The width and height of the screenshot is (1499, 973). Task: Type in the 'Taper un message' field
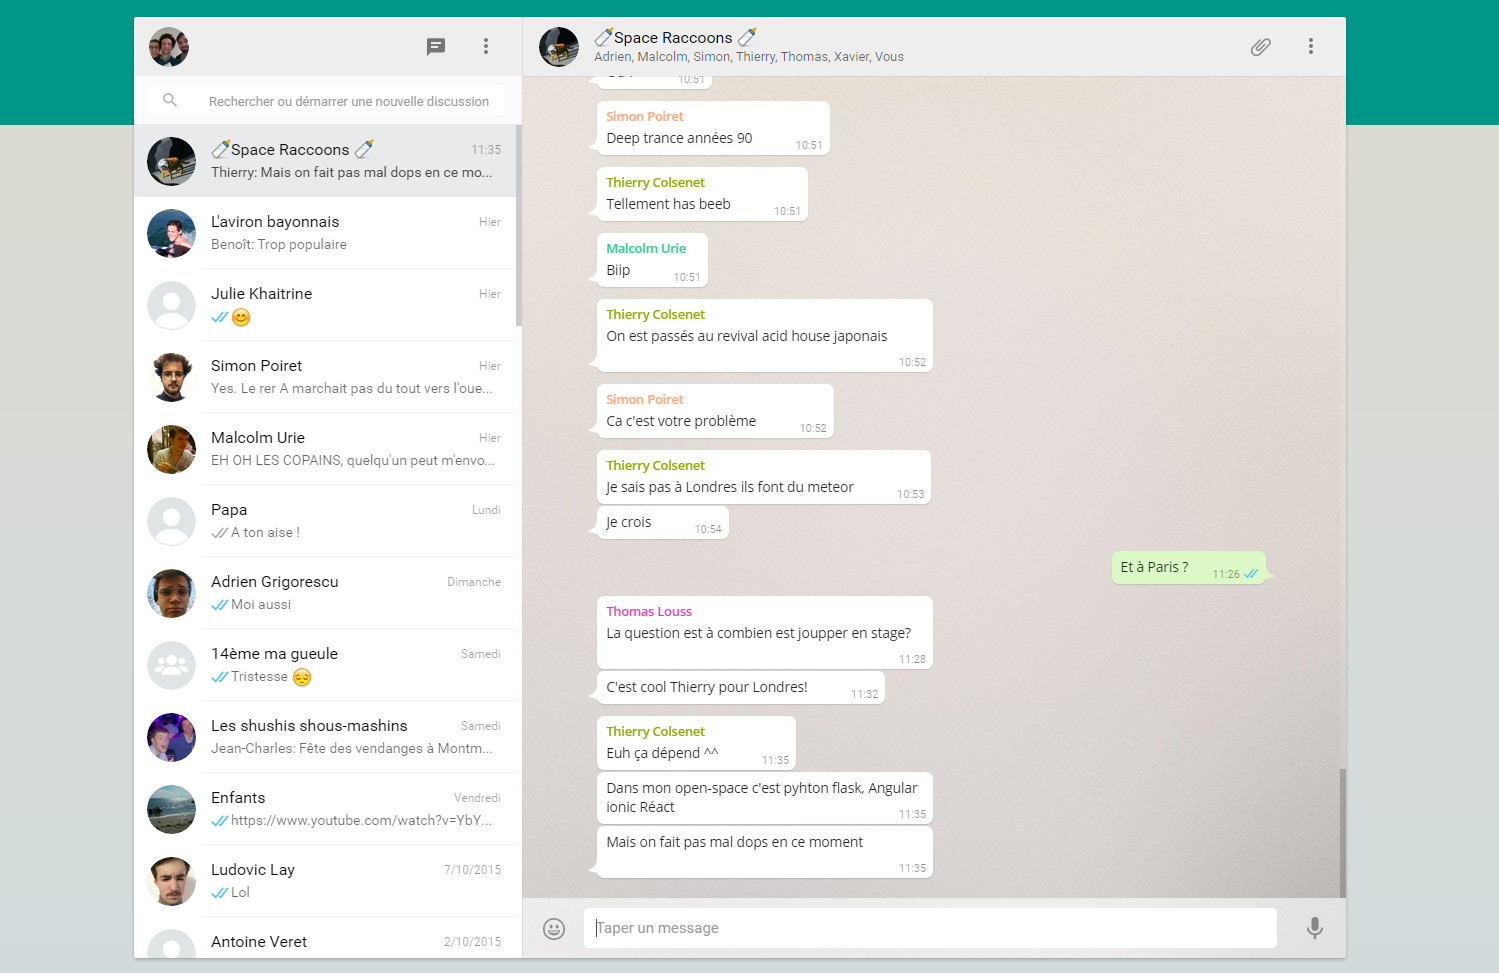930,928
